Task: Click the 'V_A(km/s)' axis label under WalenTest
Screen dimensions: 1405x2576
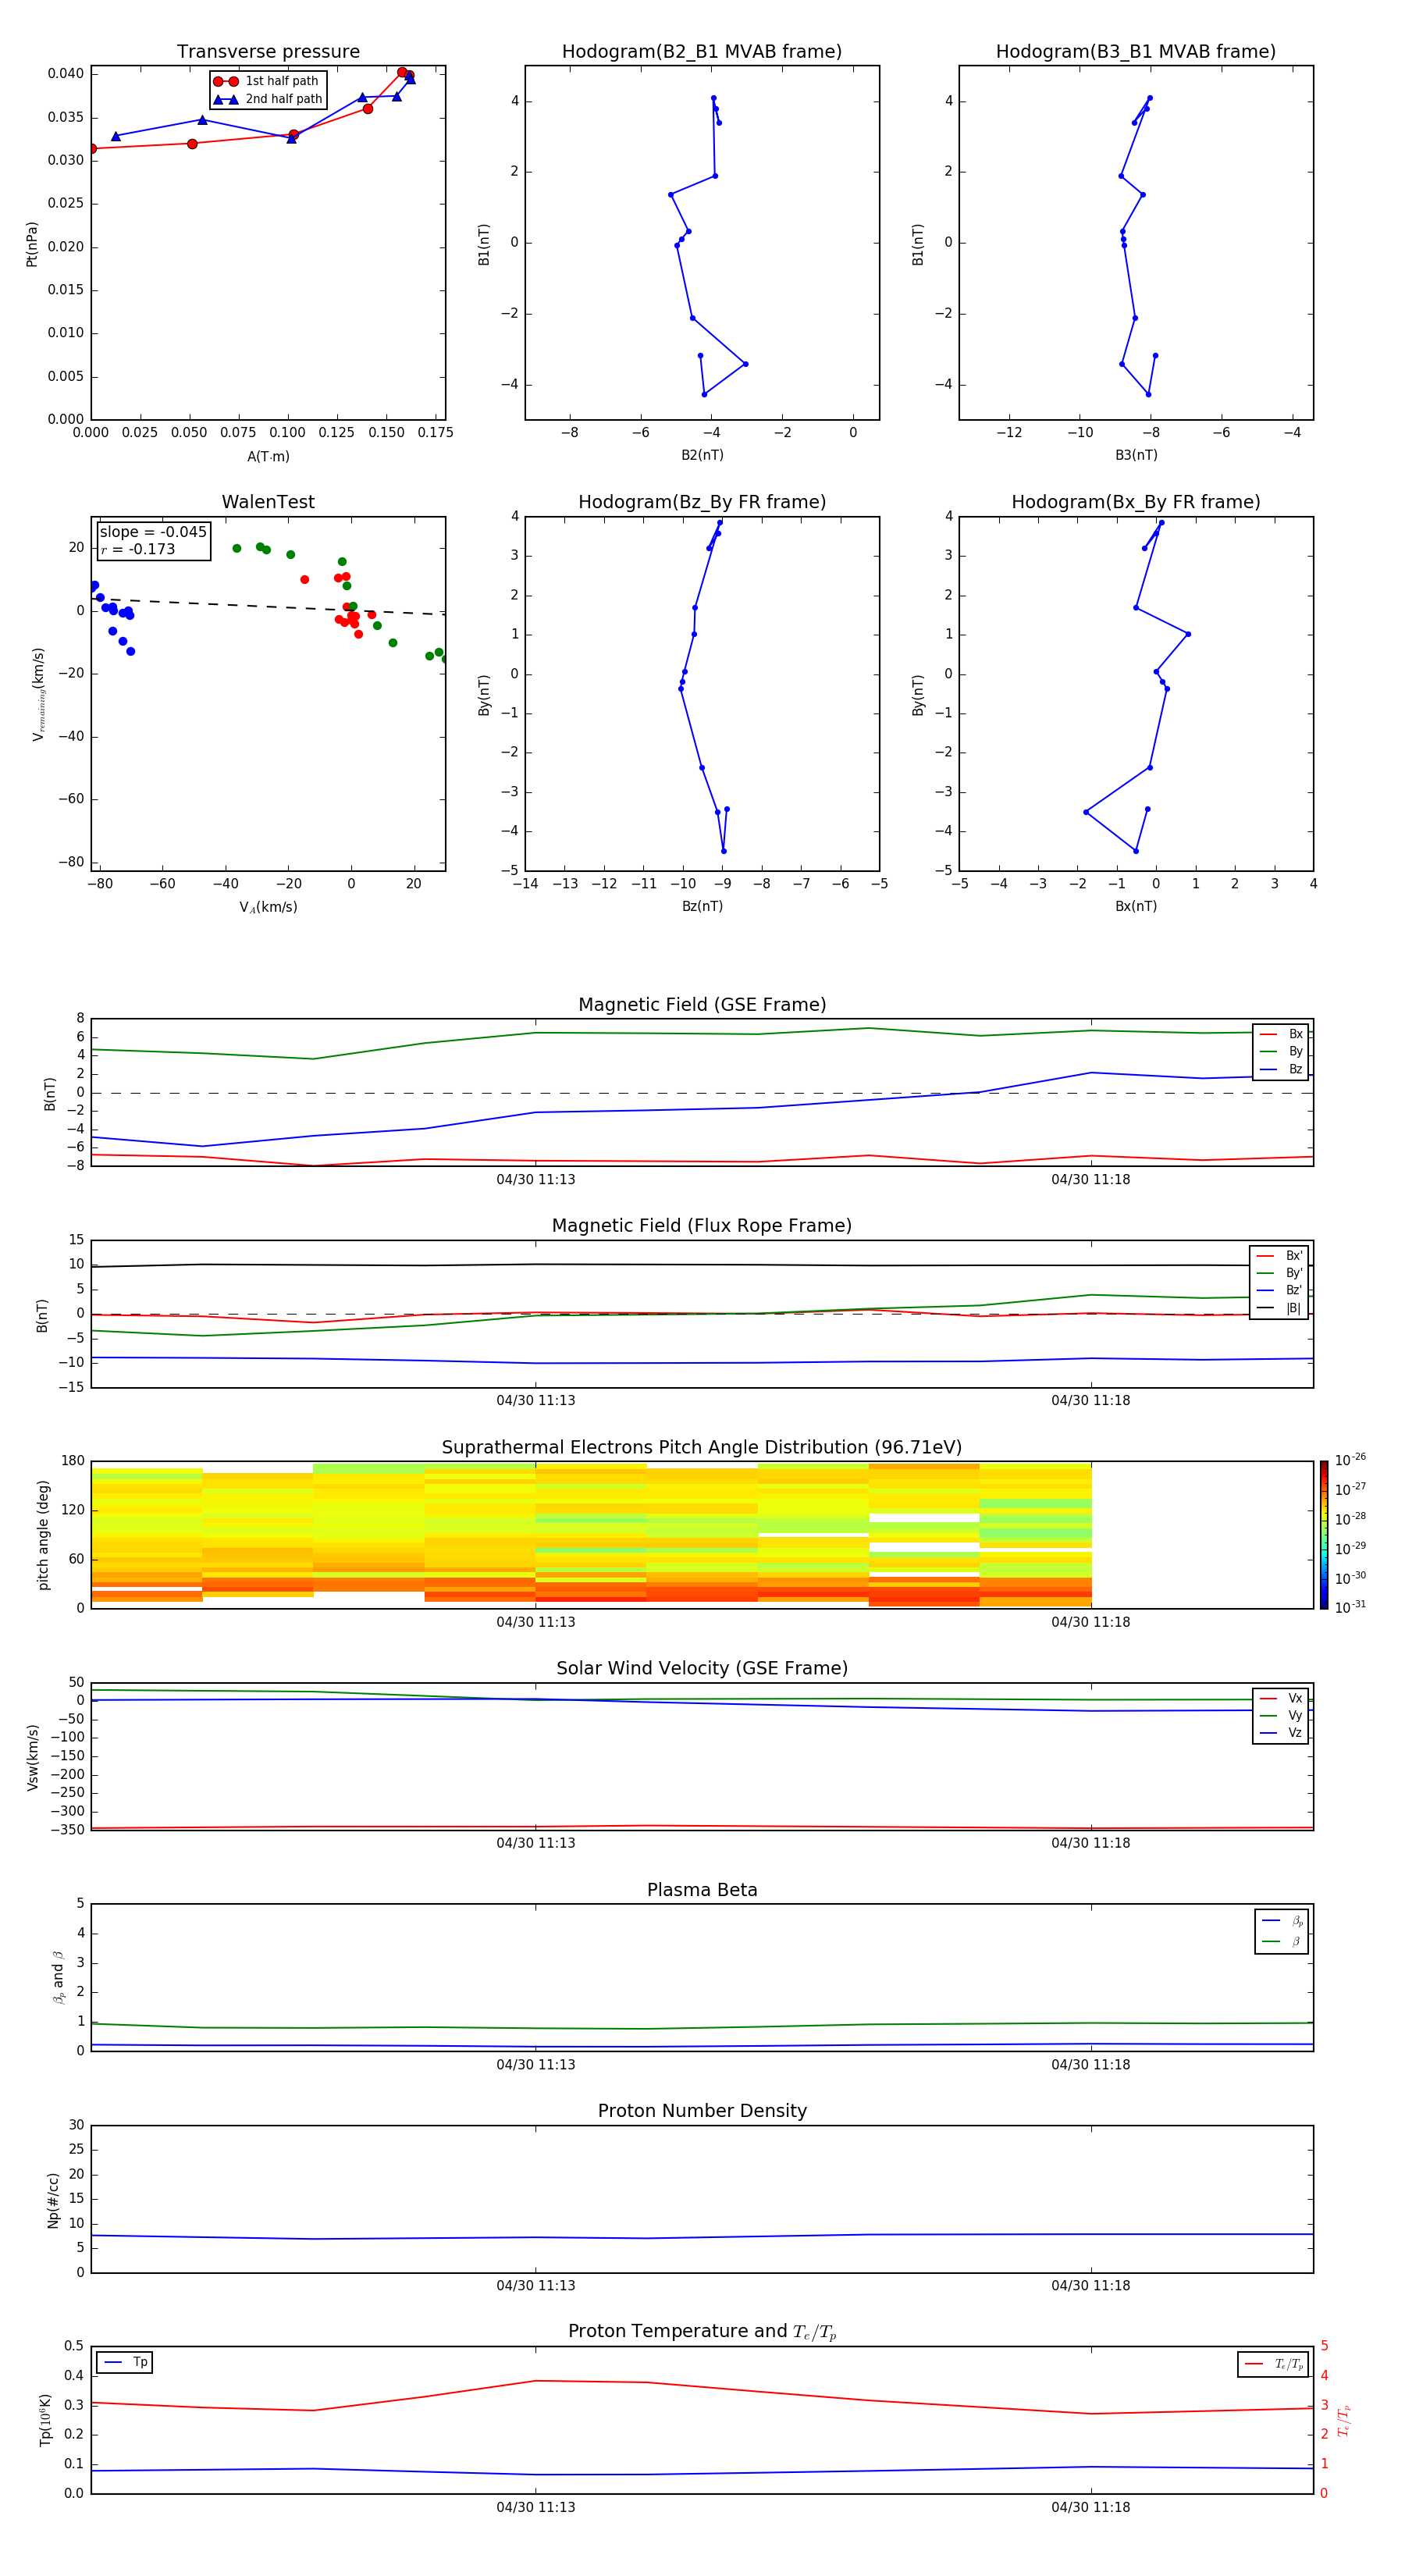Action: [x=268, y=907]
